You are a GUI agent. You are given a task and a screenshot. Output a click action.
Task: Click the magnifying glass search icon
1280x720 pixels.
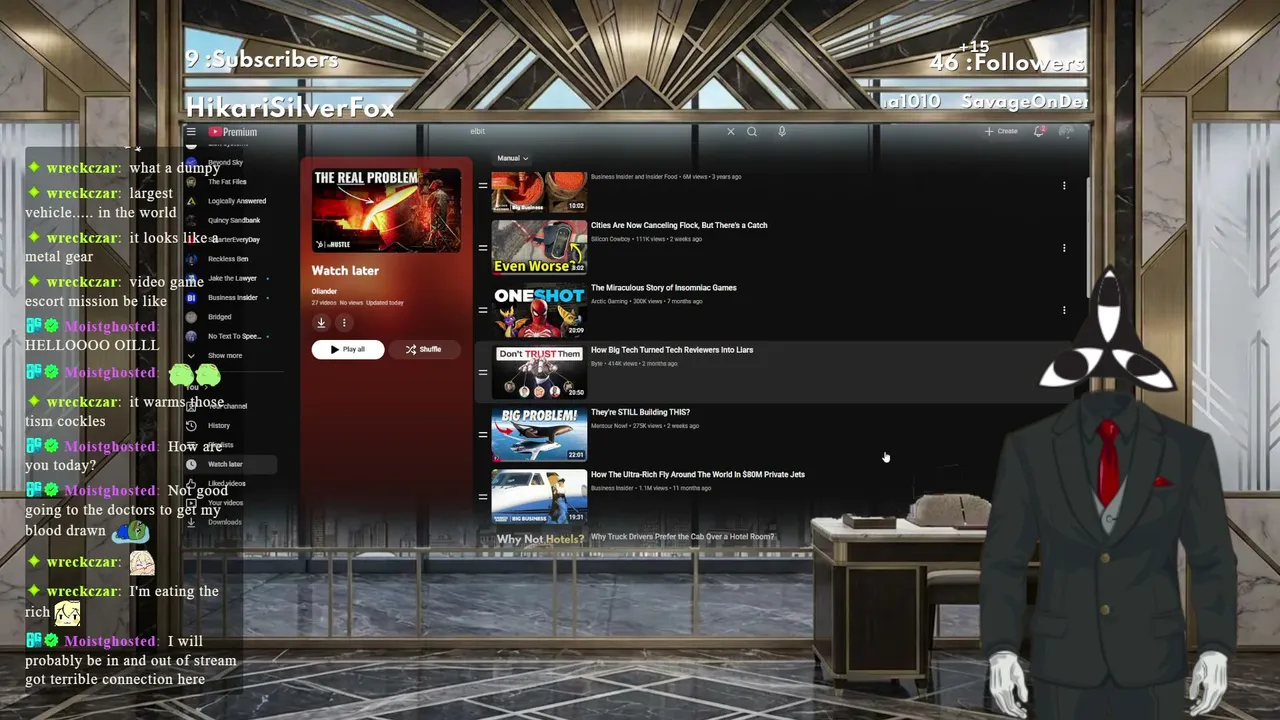point(752,131)
